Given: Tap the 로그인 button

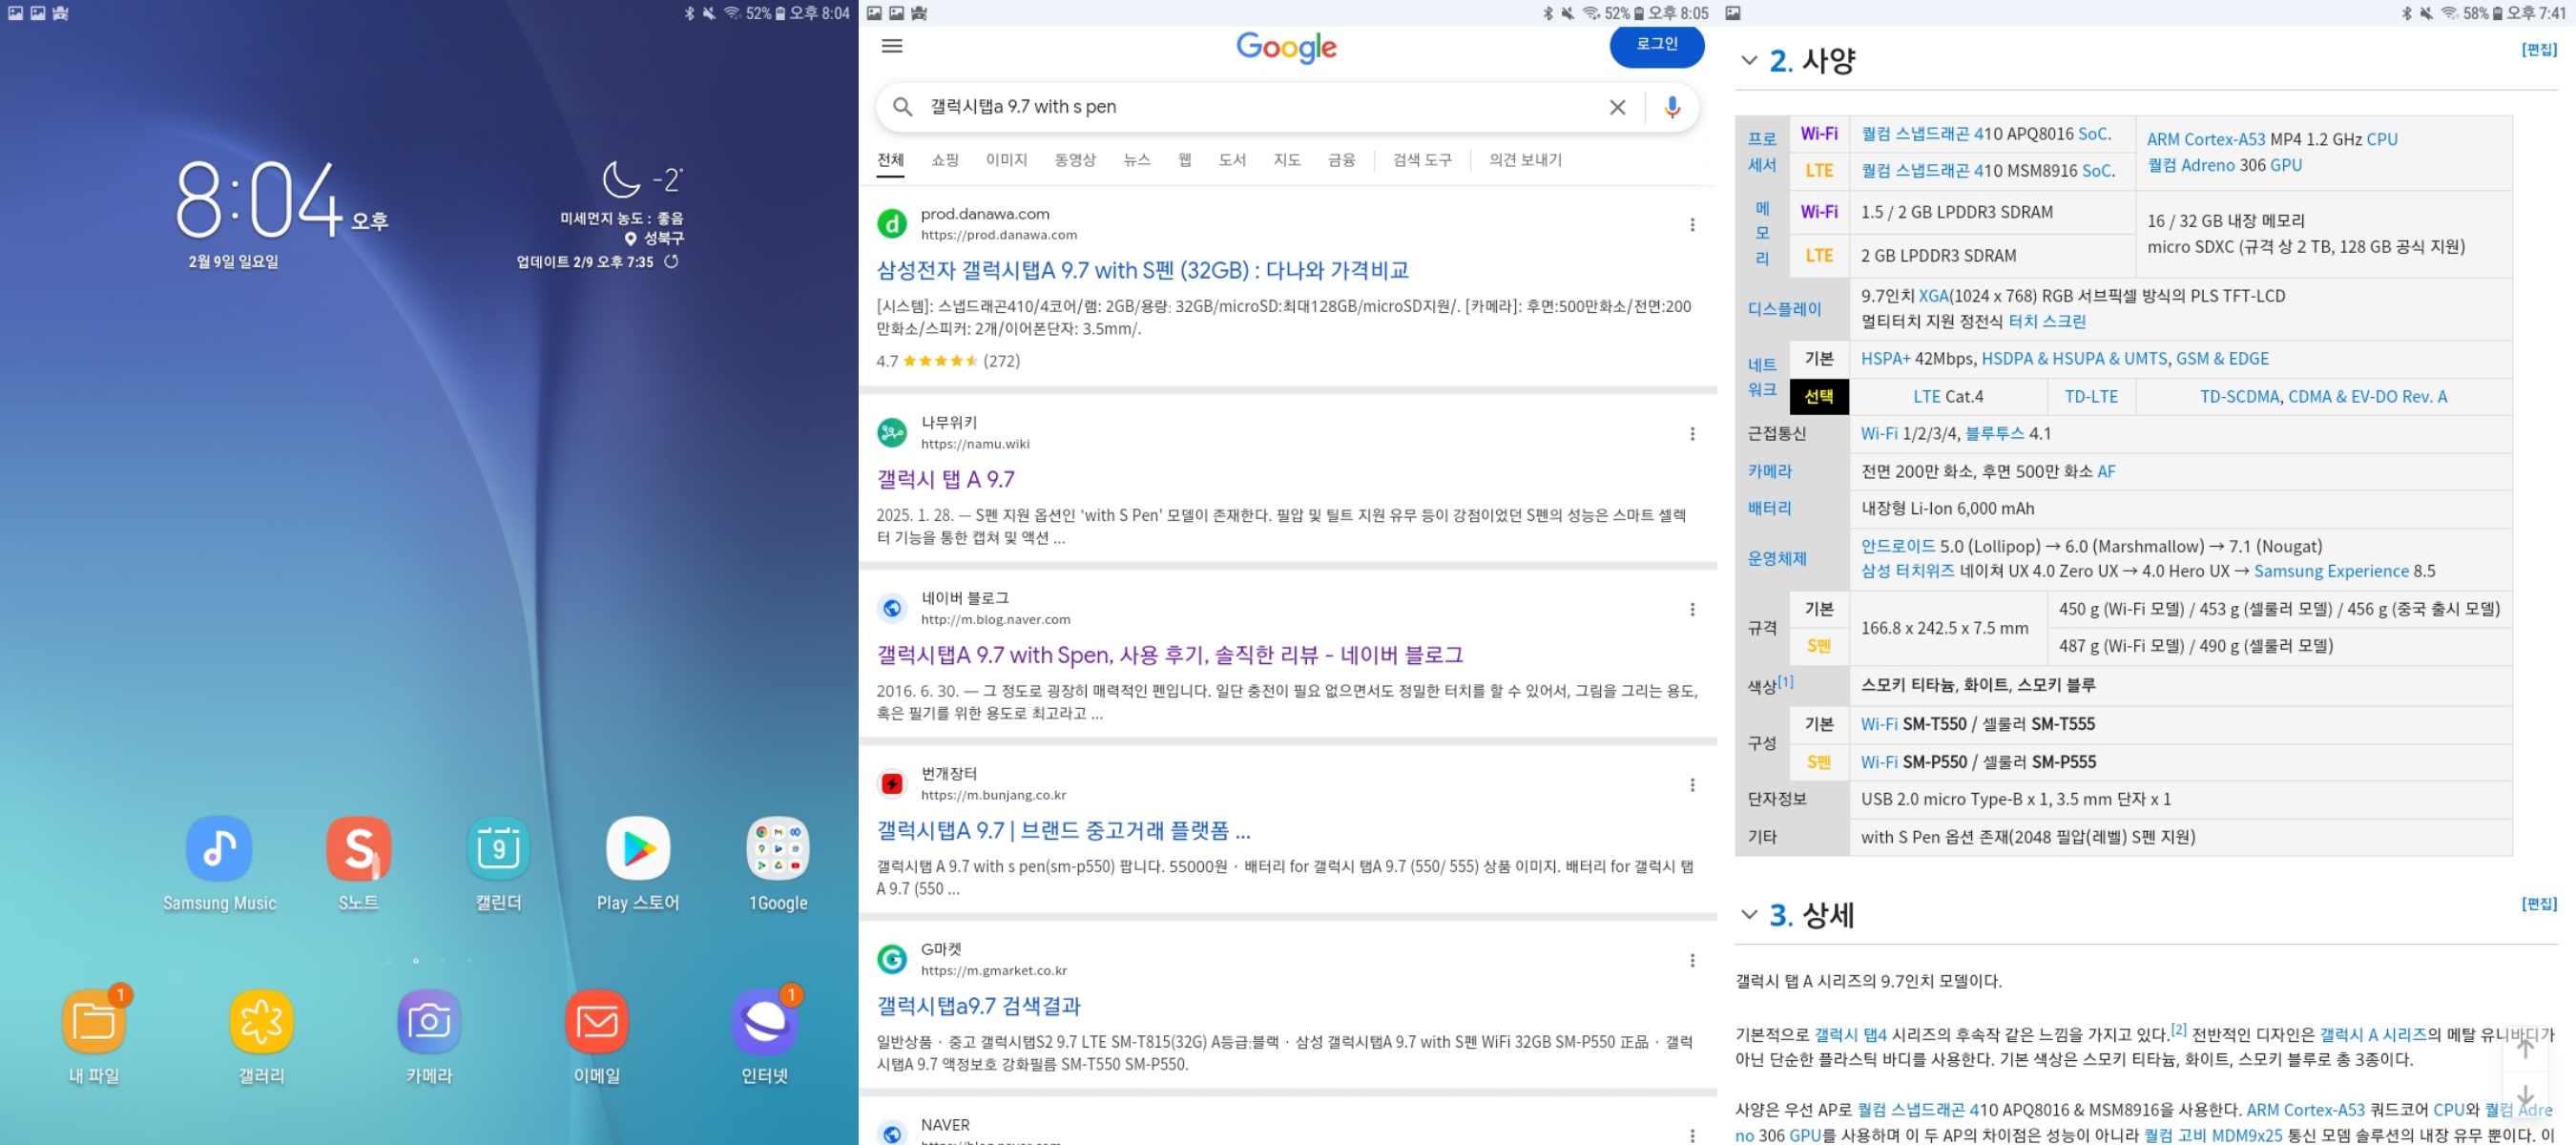Looking at the screenshot, I should pos(1656,46).
